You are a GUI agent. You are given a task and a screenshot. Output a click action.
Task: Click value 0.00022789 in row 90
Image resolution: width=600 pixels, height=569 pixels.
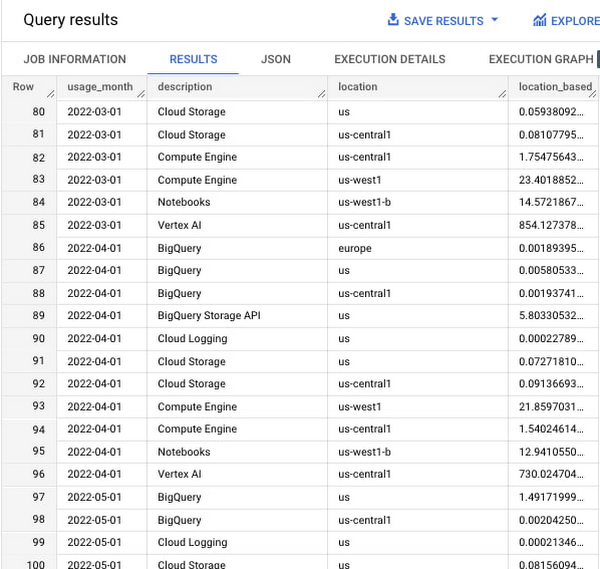click(551, 339)
